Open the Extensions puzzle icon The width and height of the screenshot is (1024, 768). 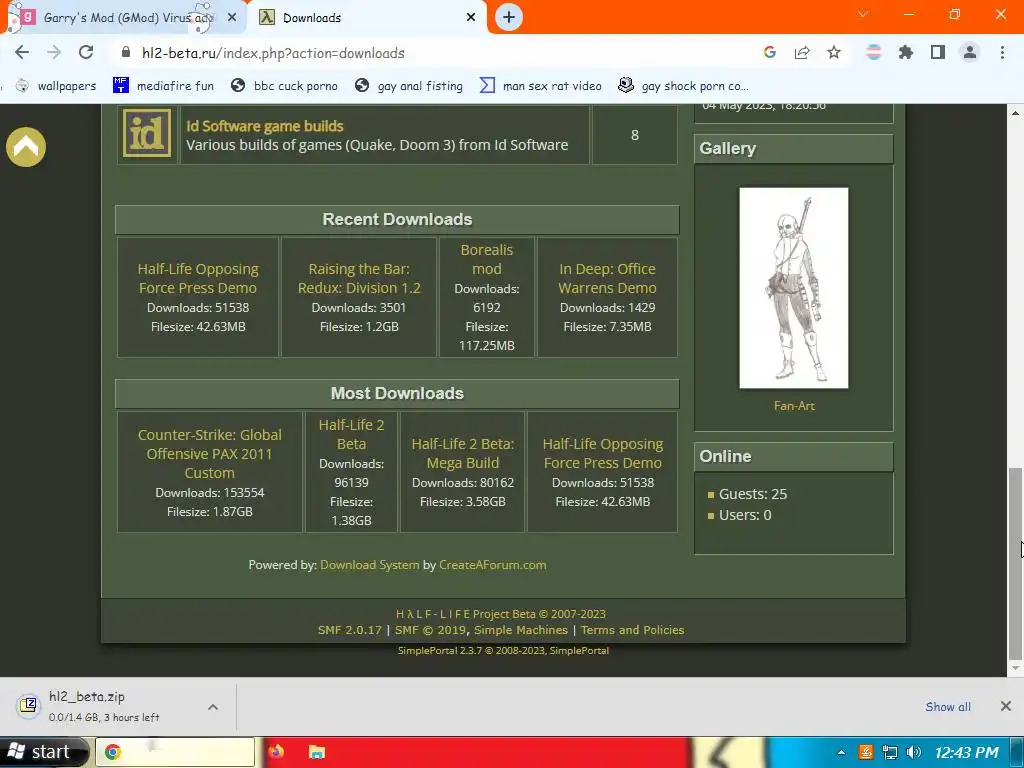pyautogui.click(x=905, y=53)
